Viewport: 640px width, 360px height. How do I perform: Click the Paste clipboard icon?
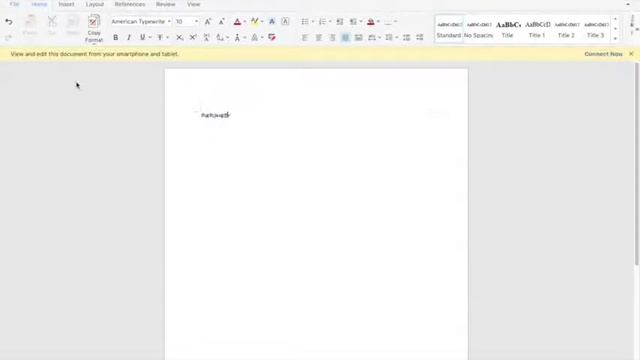click(x=30, y=21)
